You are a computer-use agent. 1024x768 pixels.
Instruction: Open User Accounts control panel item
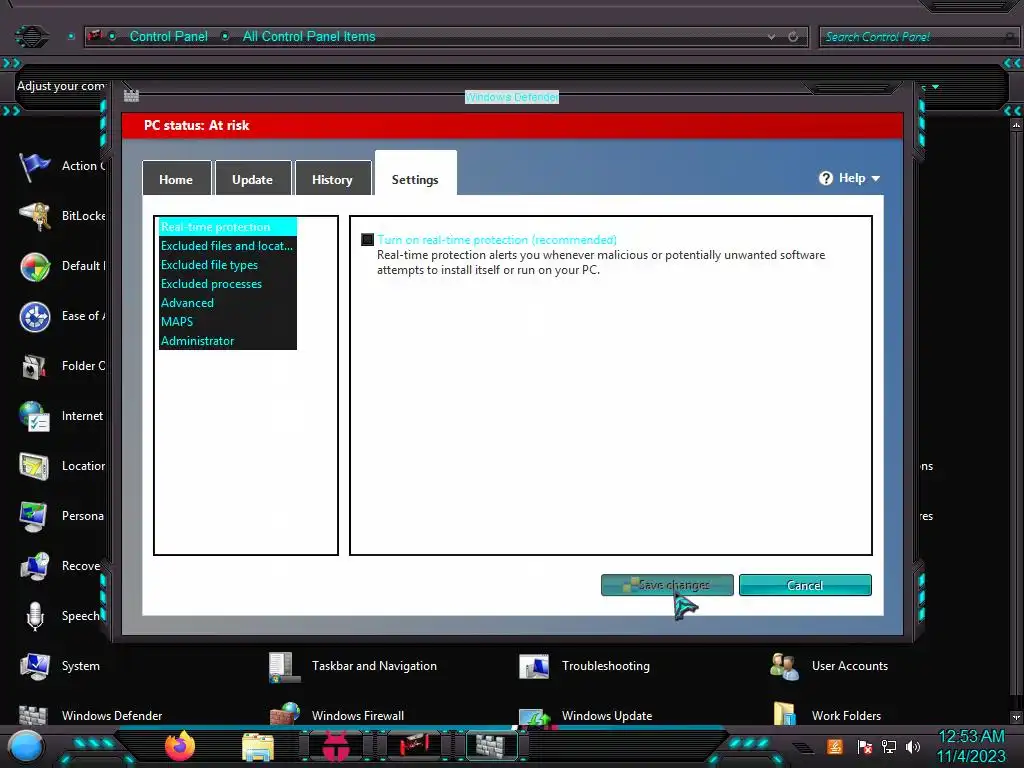click(x=829, y=666)
